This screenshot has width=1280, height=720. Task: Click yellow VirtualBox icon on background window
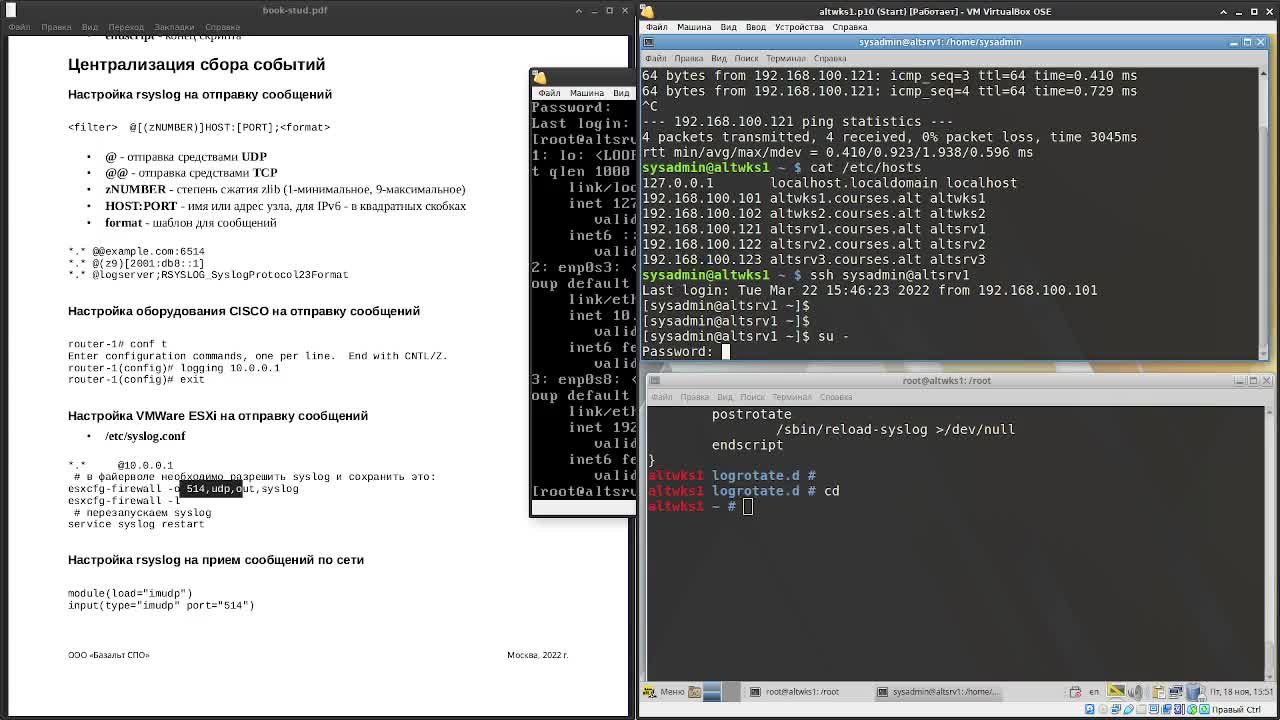(x=540, y=78)
